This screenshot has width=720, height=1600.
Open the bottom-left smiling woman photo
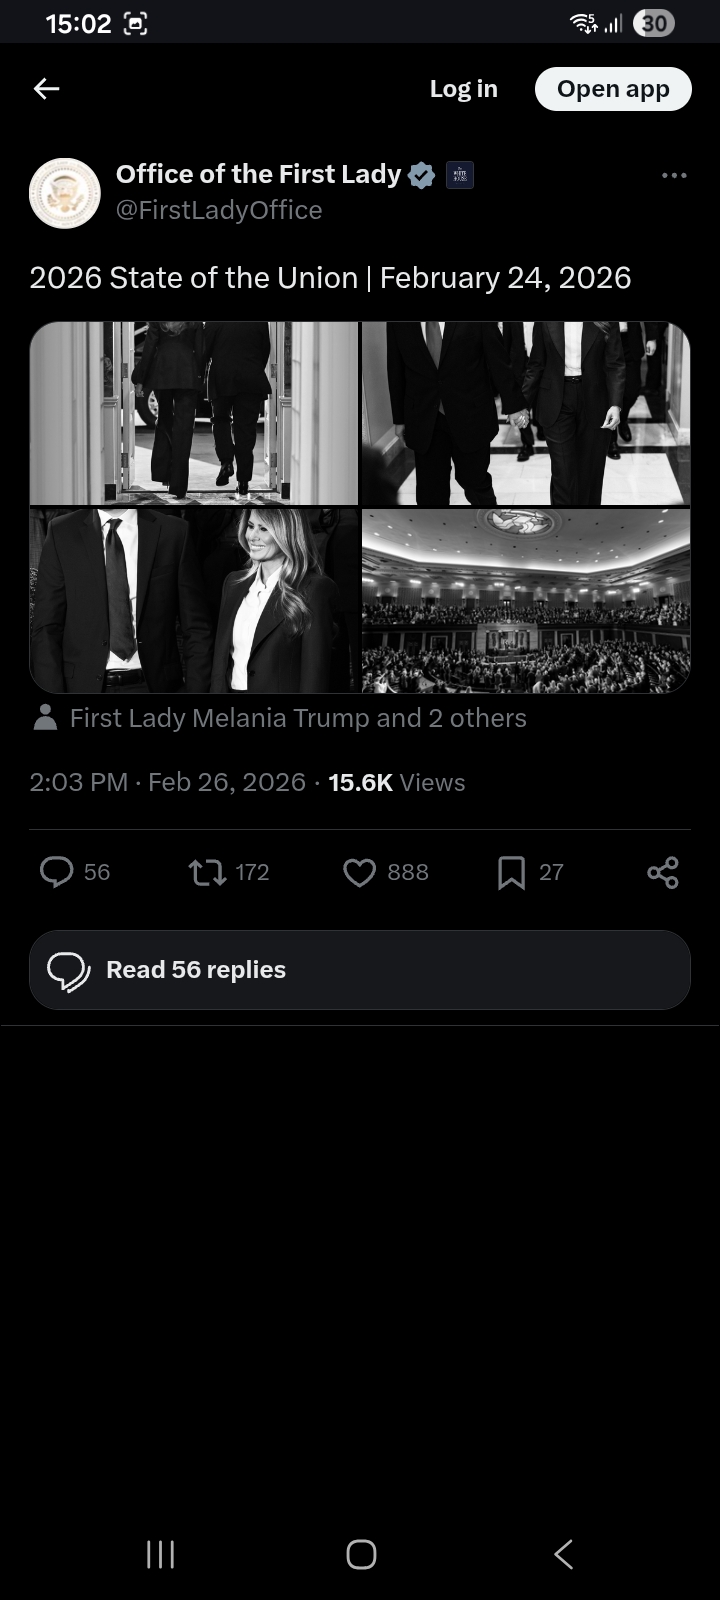coord(194,600)
